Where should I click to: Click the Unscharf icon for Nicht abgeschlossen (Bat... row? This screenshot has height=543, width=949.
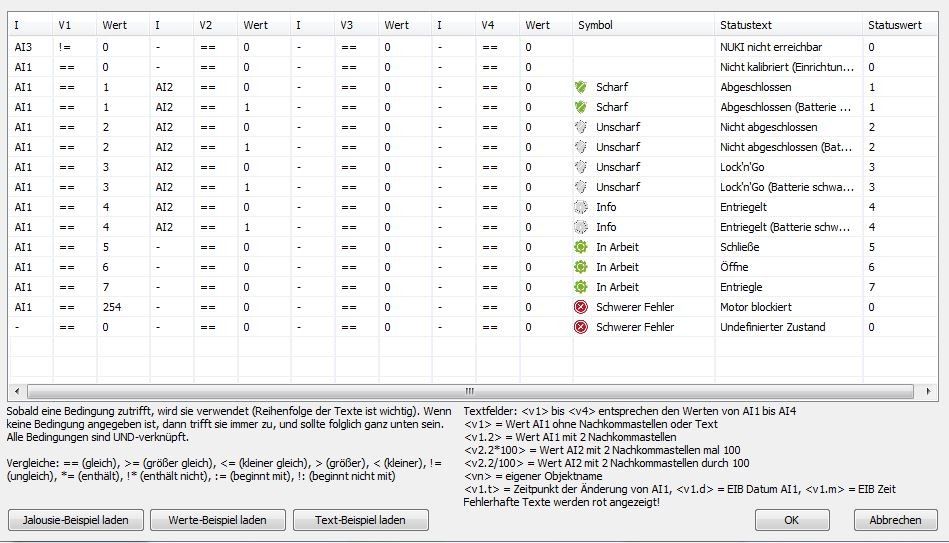tap(580, 147)
